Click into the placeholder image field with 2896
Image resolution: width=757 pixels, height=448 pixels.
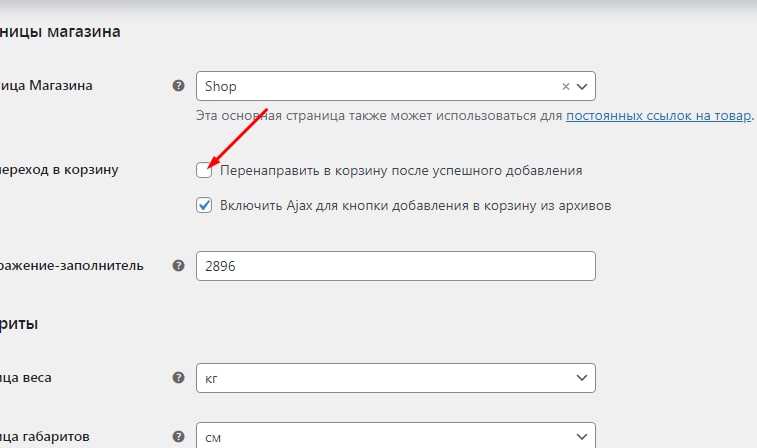(x=396, y=266)
